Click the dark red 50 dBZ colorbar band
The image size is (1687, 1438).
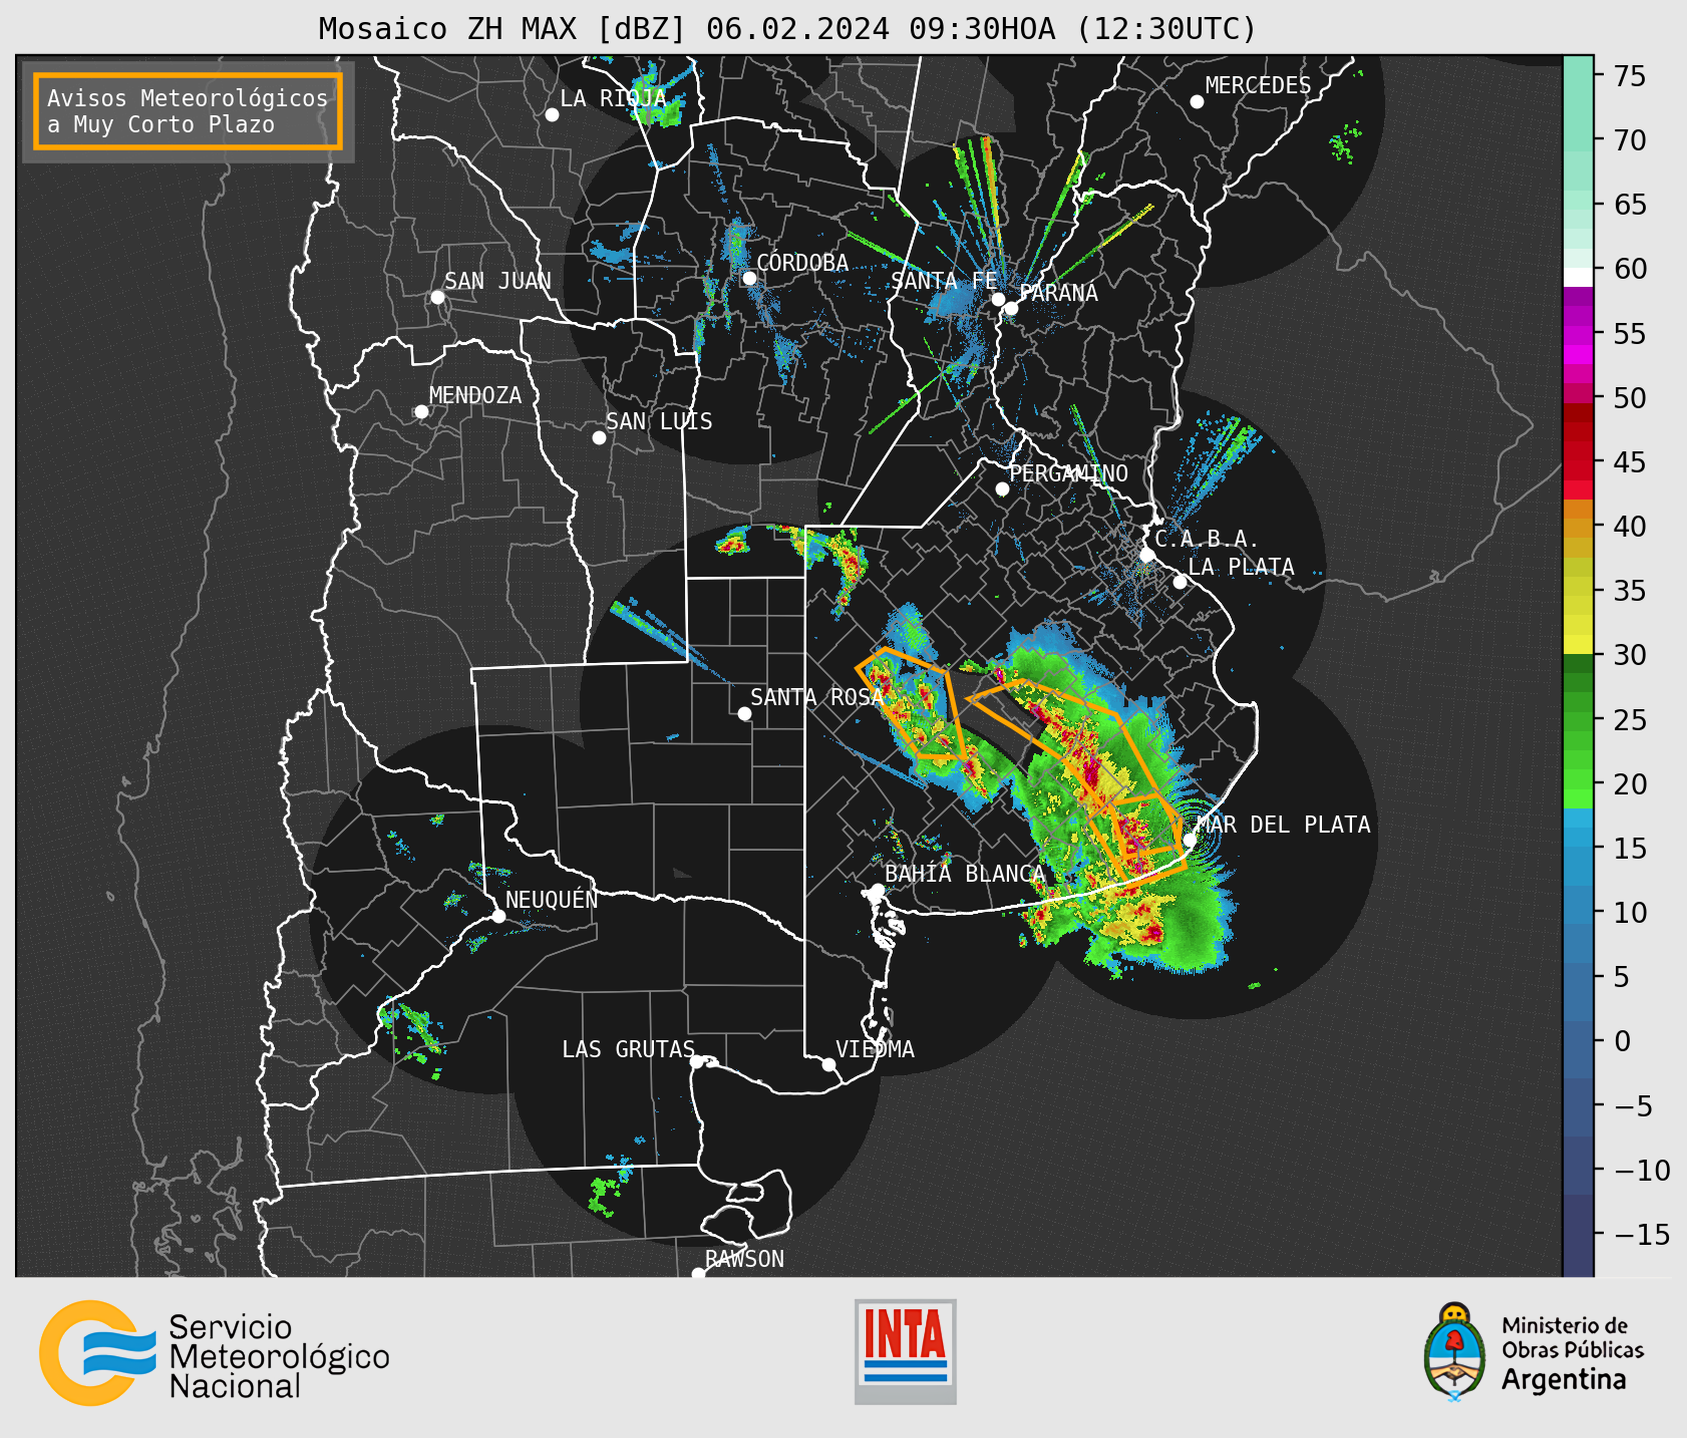pyautogui.click(x=1578, y=411)
